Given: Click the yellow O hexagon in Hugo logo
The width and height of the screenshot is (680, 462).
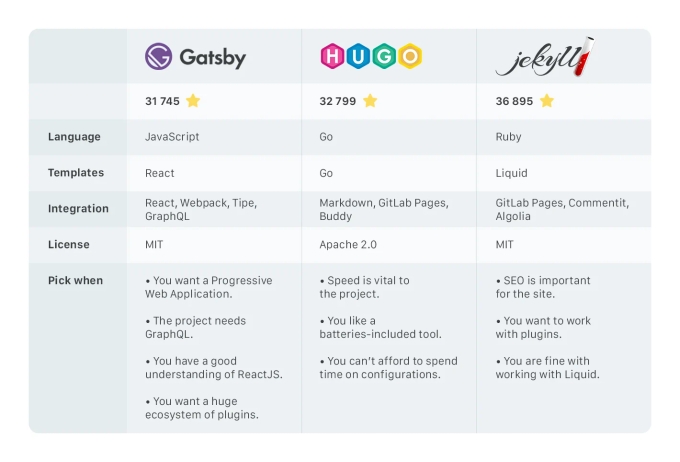Looking at the screenshot, I should pyautogui.click(x=410, y=56).
